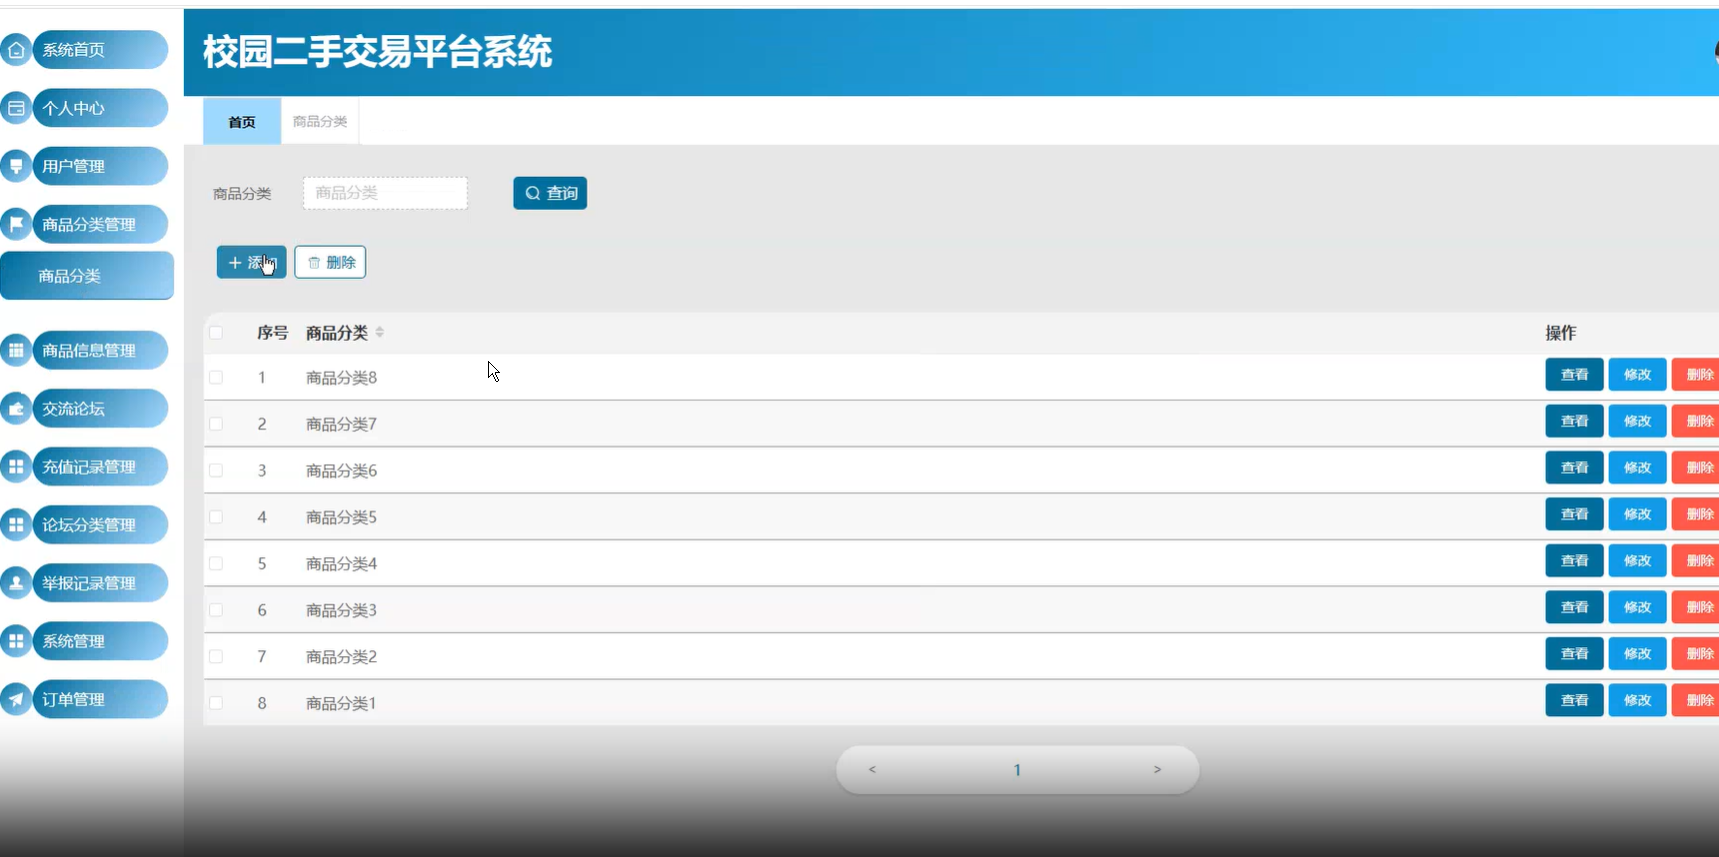
Task: Toggle the select-all checkbox in table header
Action: [216, 333]
